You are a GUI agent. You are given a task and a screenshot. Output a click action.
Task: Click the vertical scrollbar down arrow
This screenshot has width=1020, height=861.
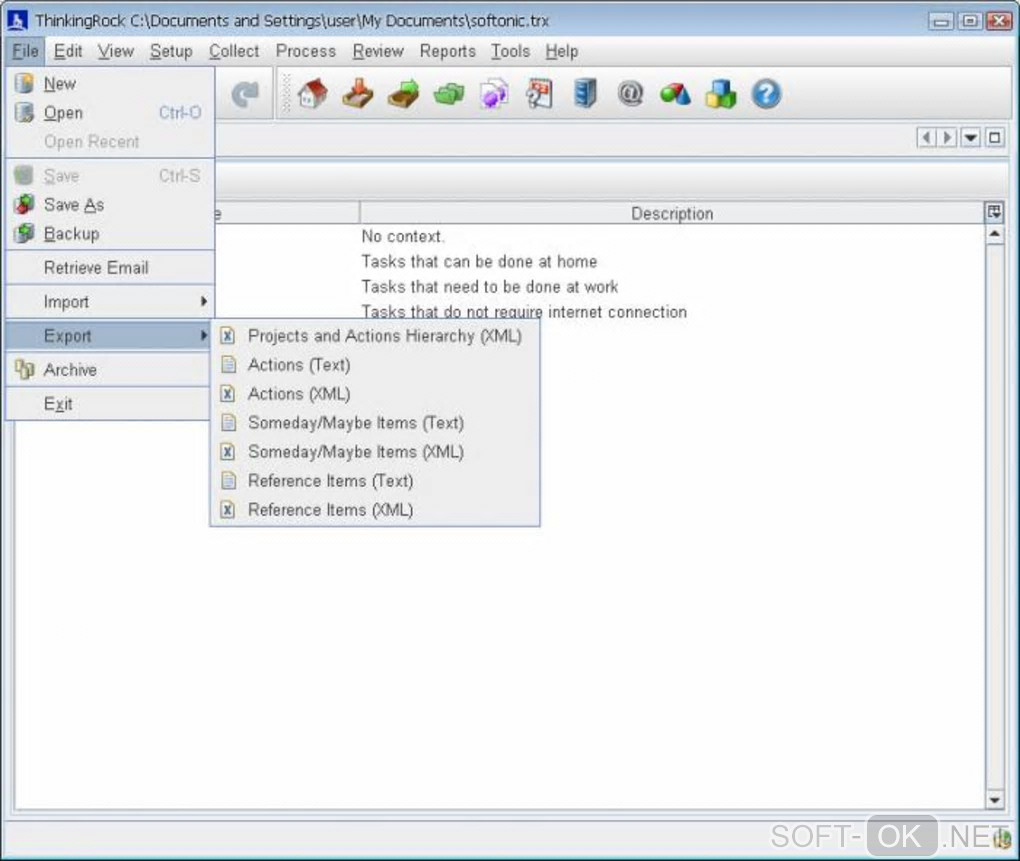point(995,800)
